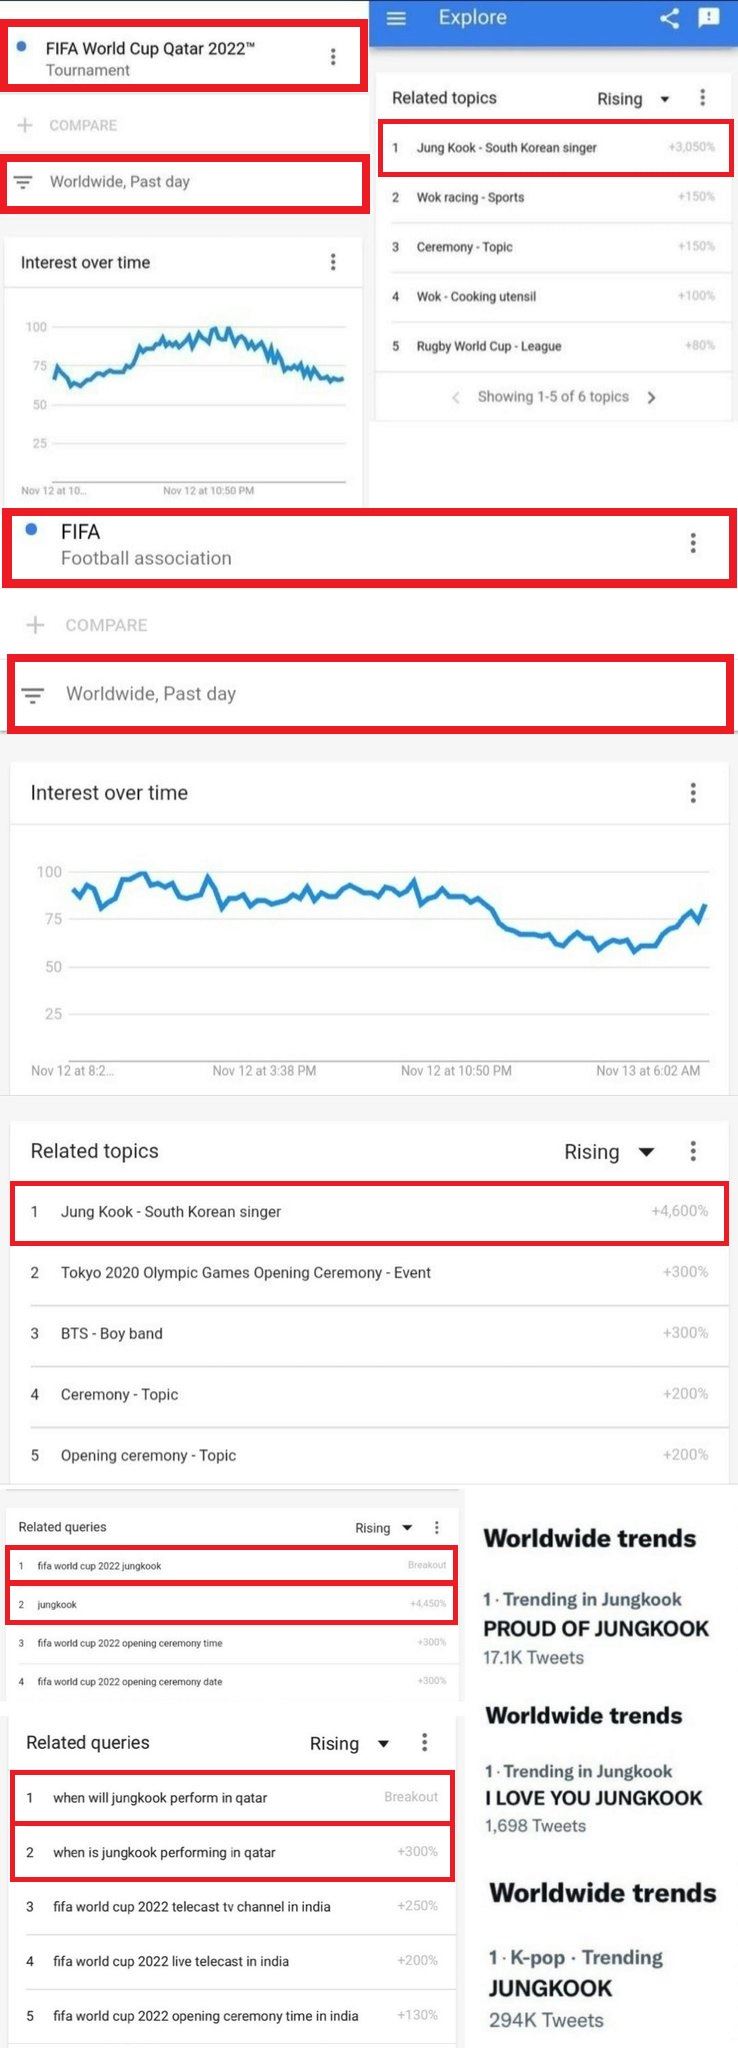Open PROUD OF JUNGKOOK worldwide trend
This screenshot has width=738, height=2048.
pyautogui.click(x=595, y=1628)
